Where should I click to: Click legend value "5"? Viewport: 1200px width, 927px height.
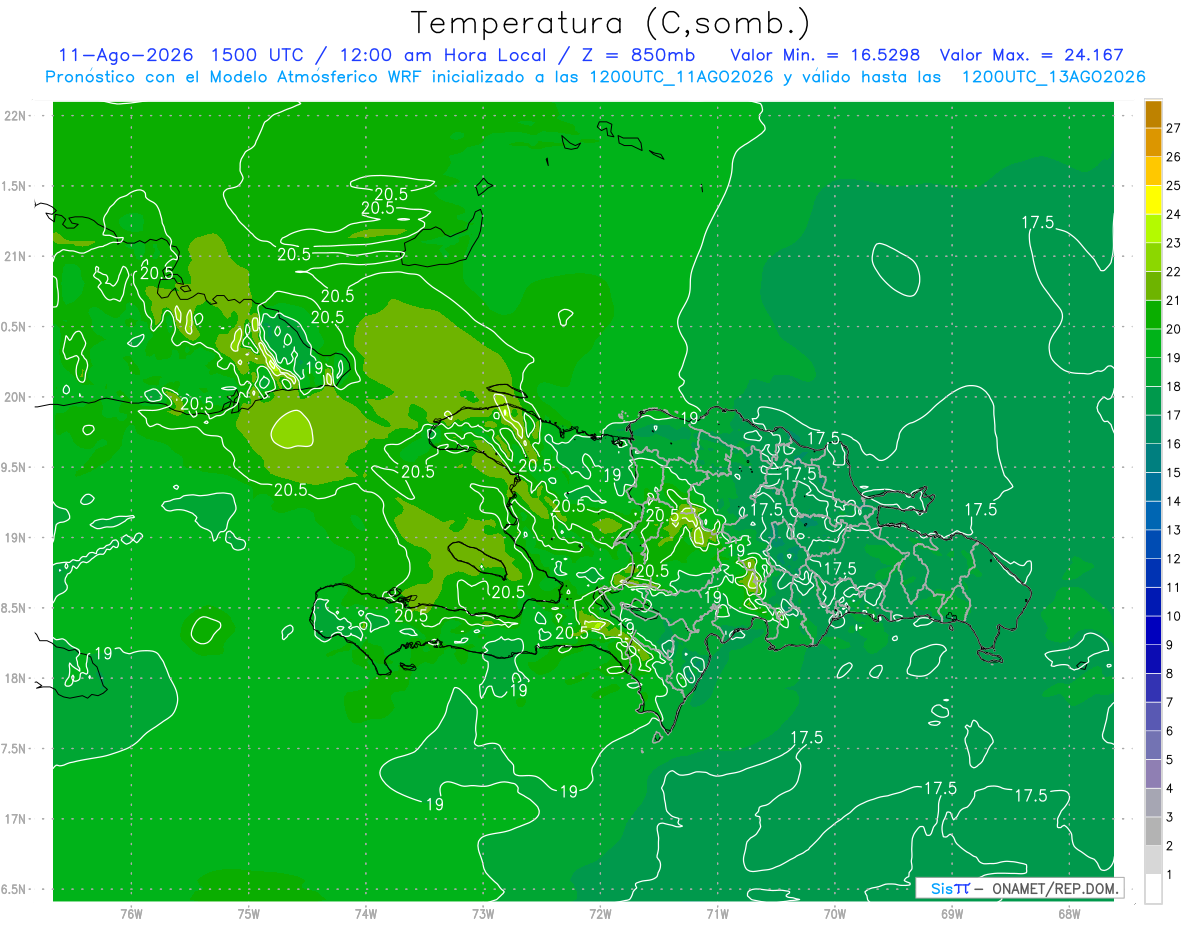tap(1170, 760)
